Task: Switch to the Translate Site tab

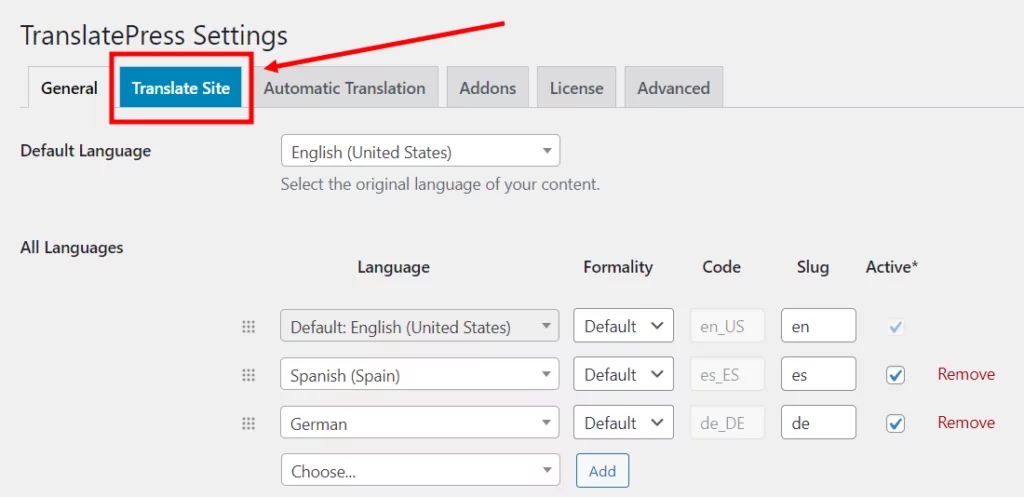Action: 181,88
